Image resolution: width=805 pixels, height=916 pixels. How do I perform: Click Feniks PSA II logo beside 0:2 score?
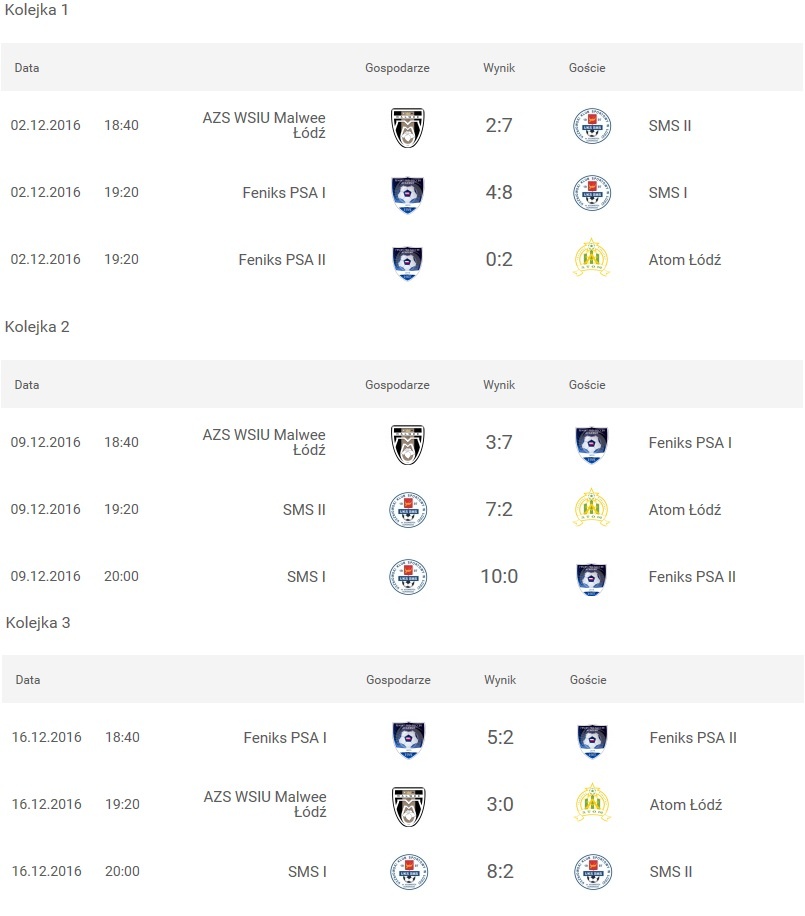coord(407,259)
